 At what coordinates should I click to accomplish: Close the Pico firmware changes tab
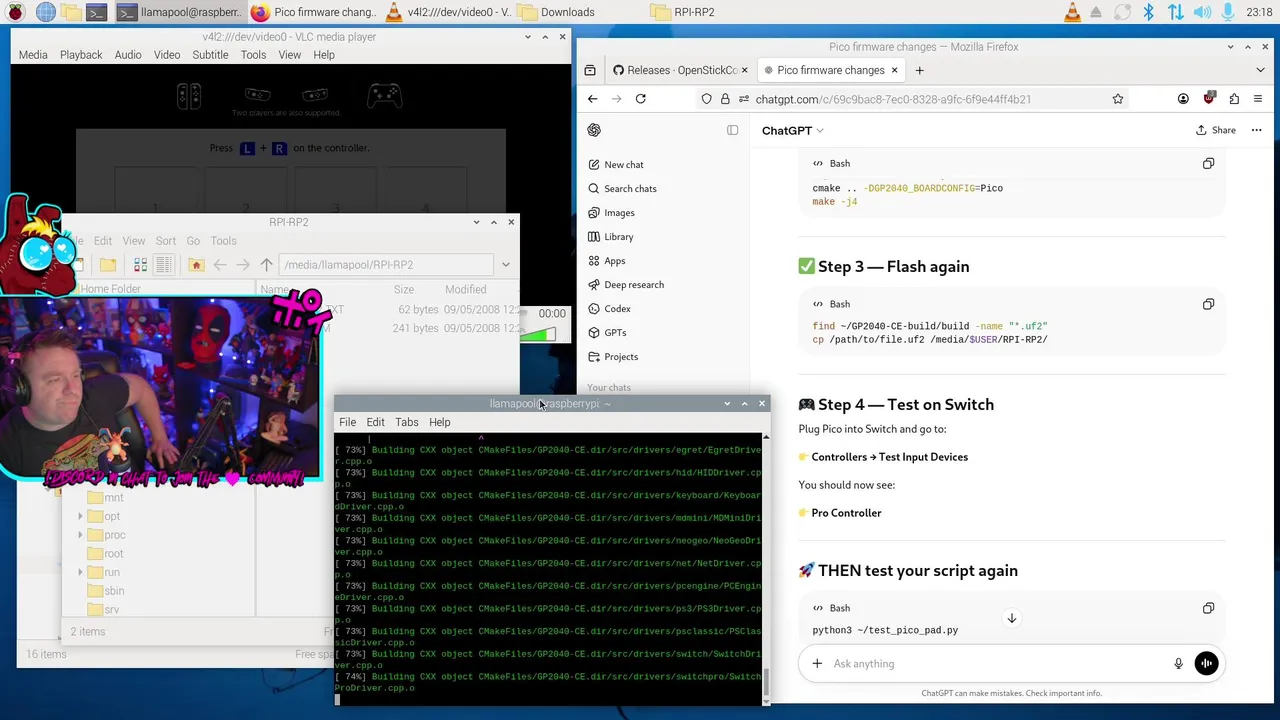pos(895,70)
